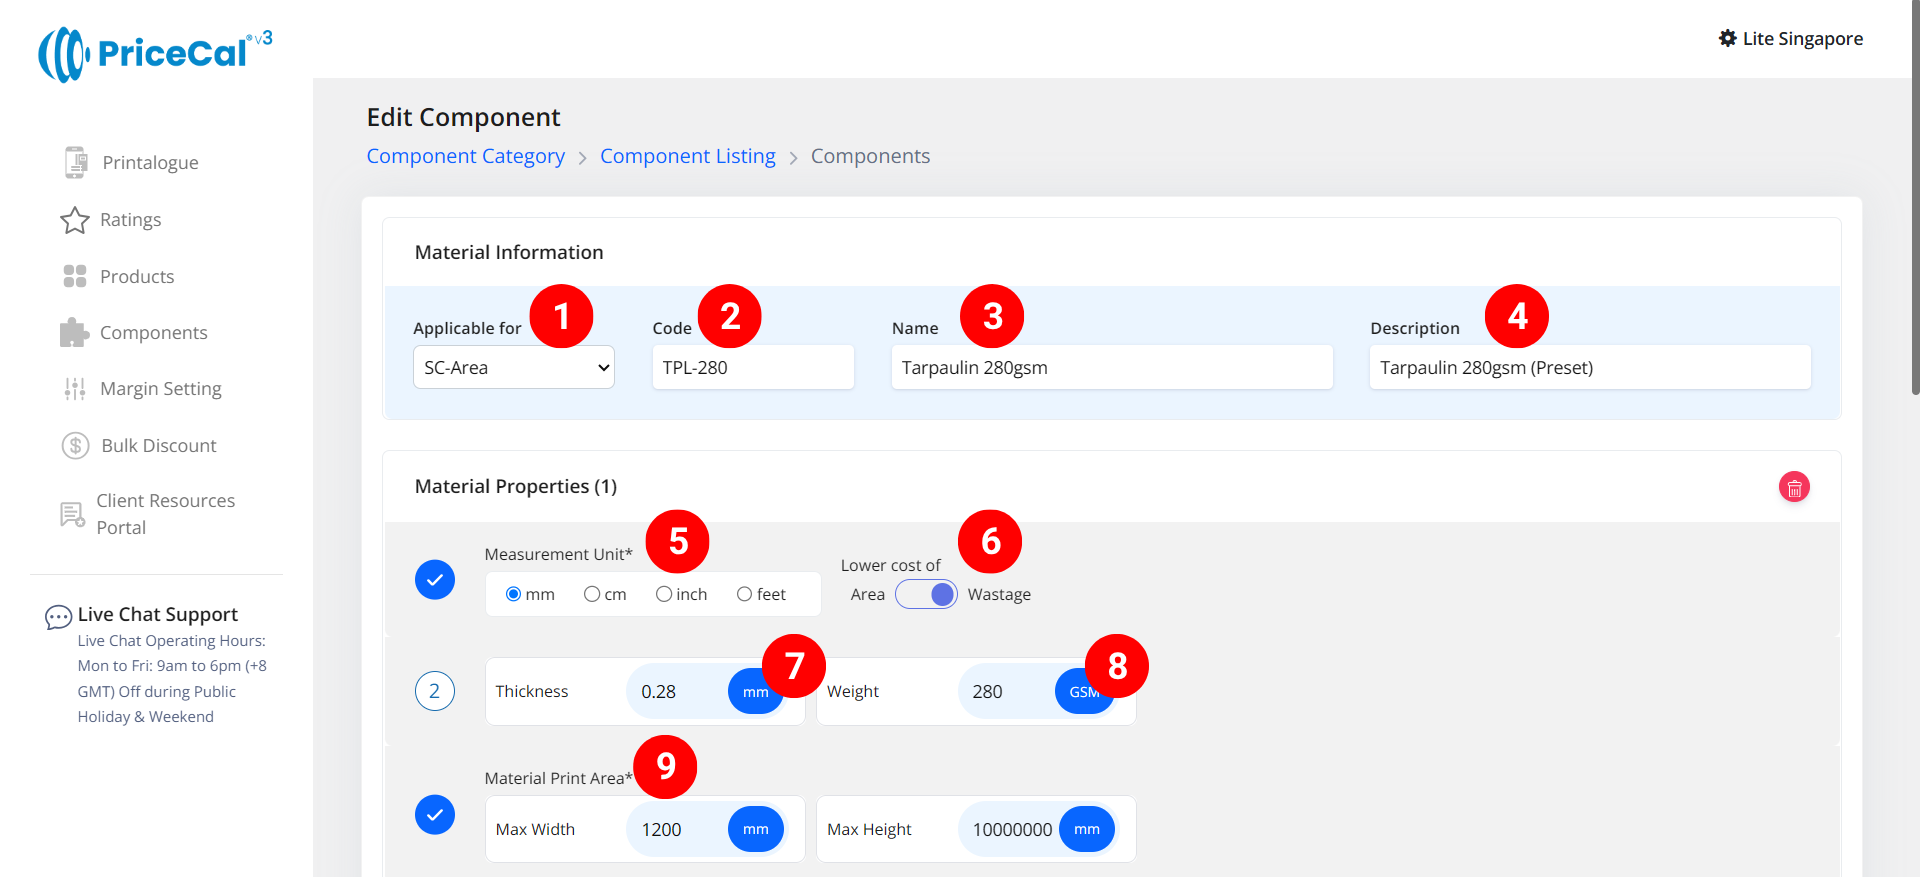
Task: Select the cm measurement unit
Action: click(592, 594)
